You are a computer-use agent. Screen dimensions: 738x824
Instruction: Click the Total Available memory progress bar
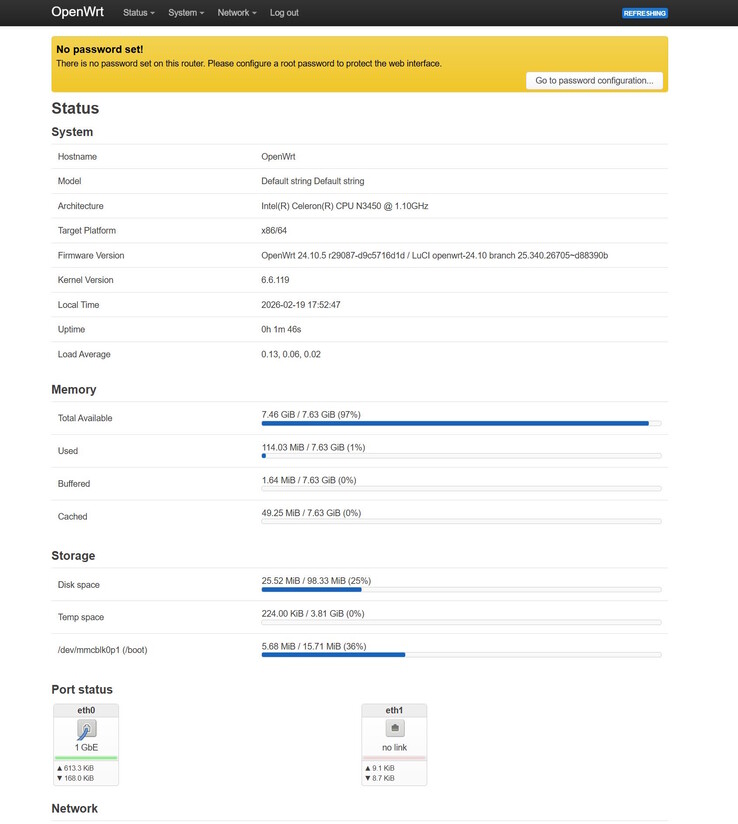click(x=460, y=423)
